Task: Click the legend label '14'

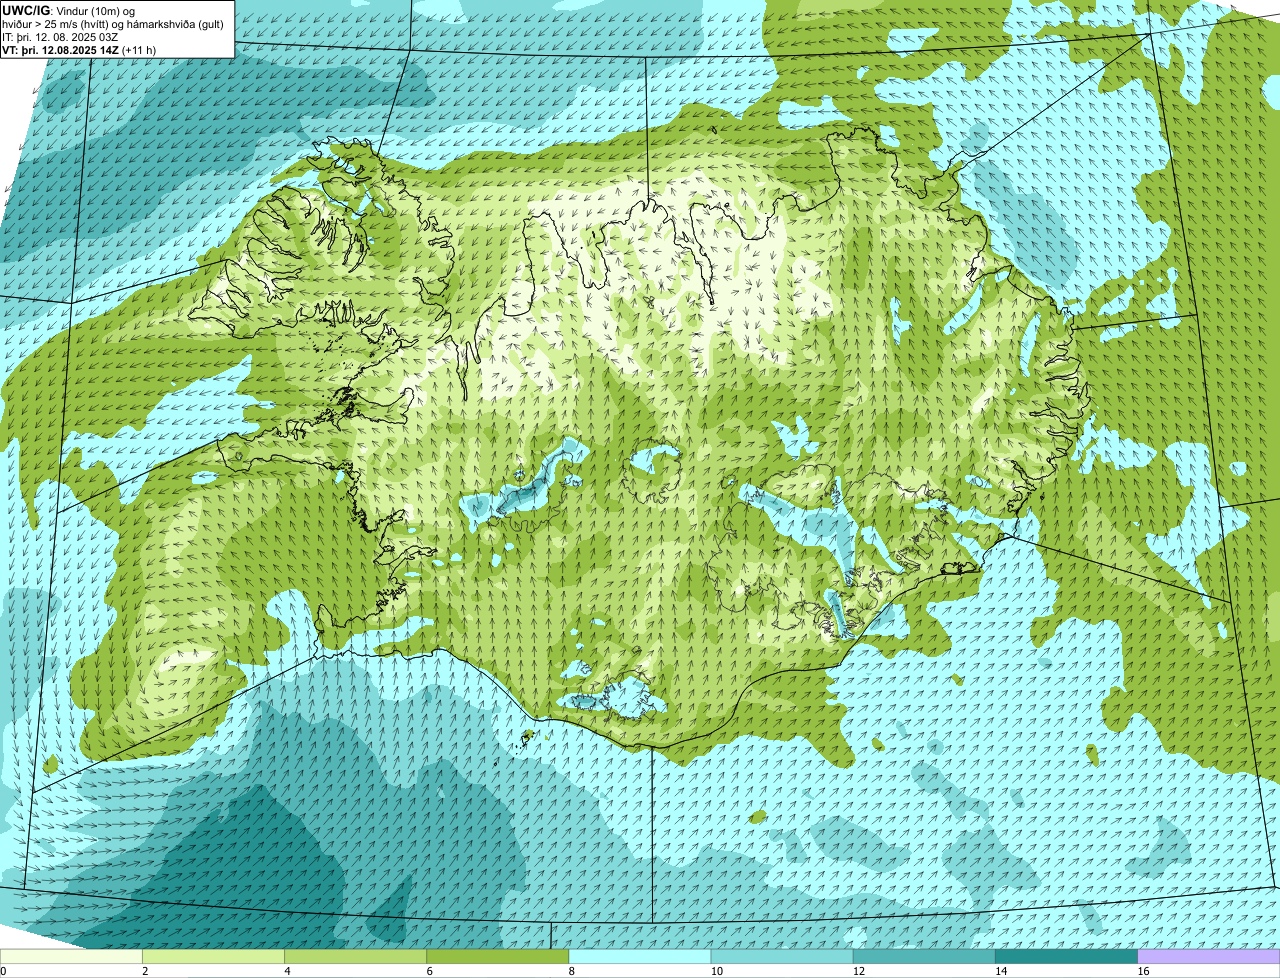Action: [1001, 971]
